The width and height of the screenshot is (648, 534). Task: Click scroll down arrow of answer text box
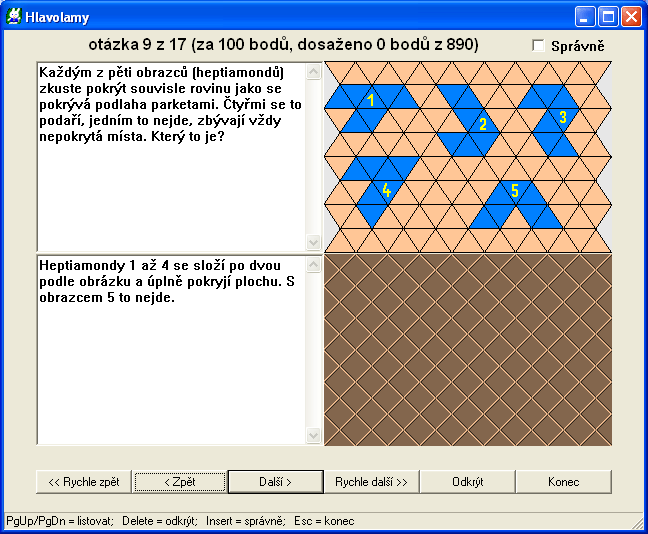point(314,436)
